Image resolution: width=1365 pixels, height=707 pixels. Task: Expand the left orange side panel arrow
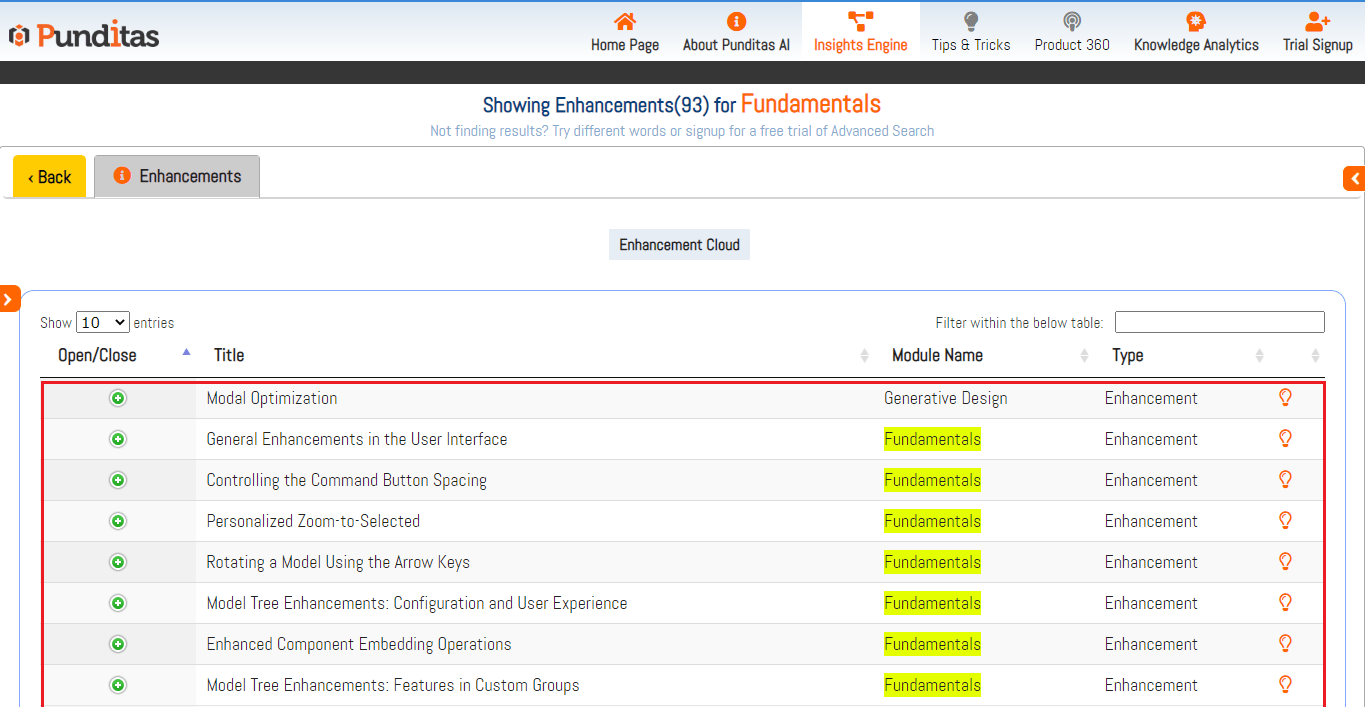[9, 298]
